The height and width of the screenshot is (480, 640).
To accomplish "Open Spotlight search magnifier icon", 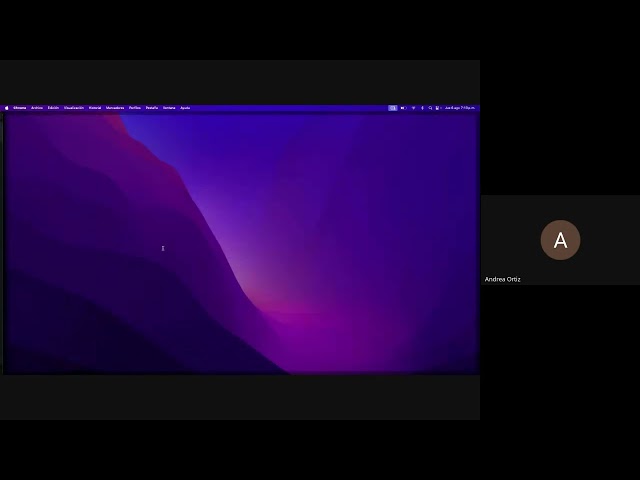I will [430, 108].
